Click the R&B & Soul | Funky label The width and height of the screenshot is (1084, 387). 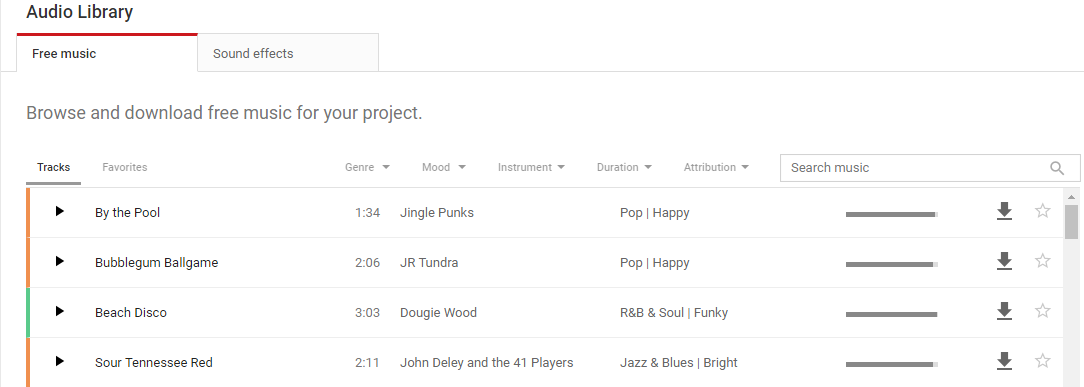point(674,312)
